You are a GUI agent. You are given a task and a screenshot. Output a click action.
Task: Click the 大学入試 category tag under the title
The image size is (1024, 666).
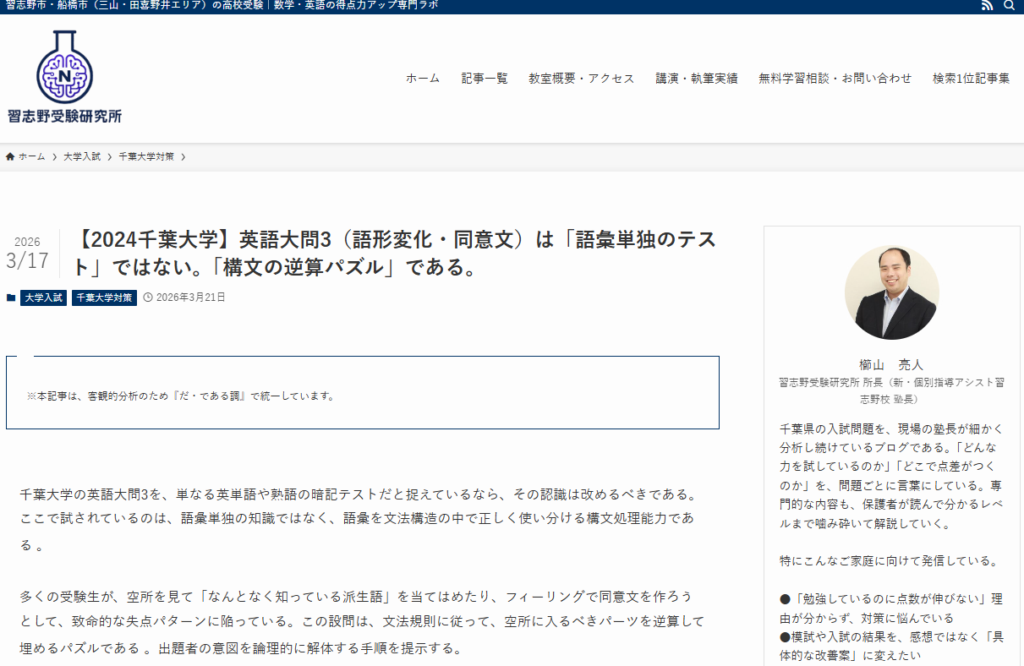[43, 298]
